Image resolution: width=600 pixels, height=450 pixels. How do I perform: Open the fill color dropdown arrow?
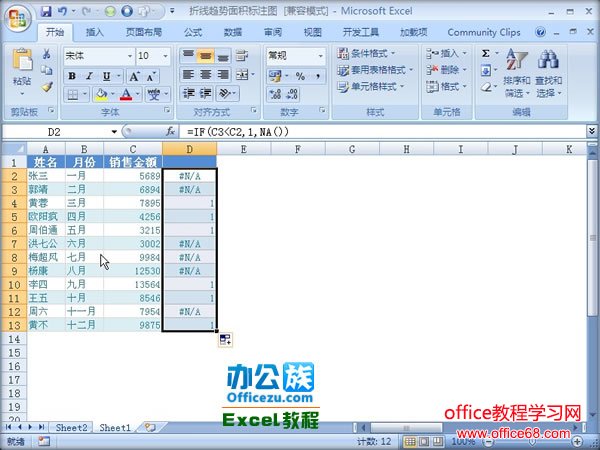(113, 94)
